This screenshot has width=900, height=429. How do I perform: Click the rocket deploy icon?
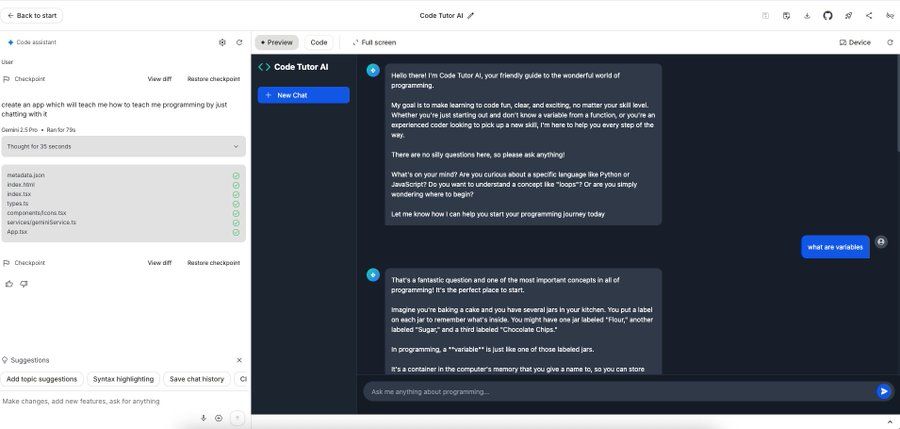point(848,15)
